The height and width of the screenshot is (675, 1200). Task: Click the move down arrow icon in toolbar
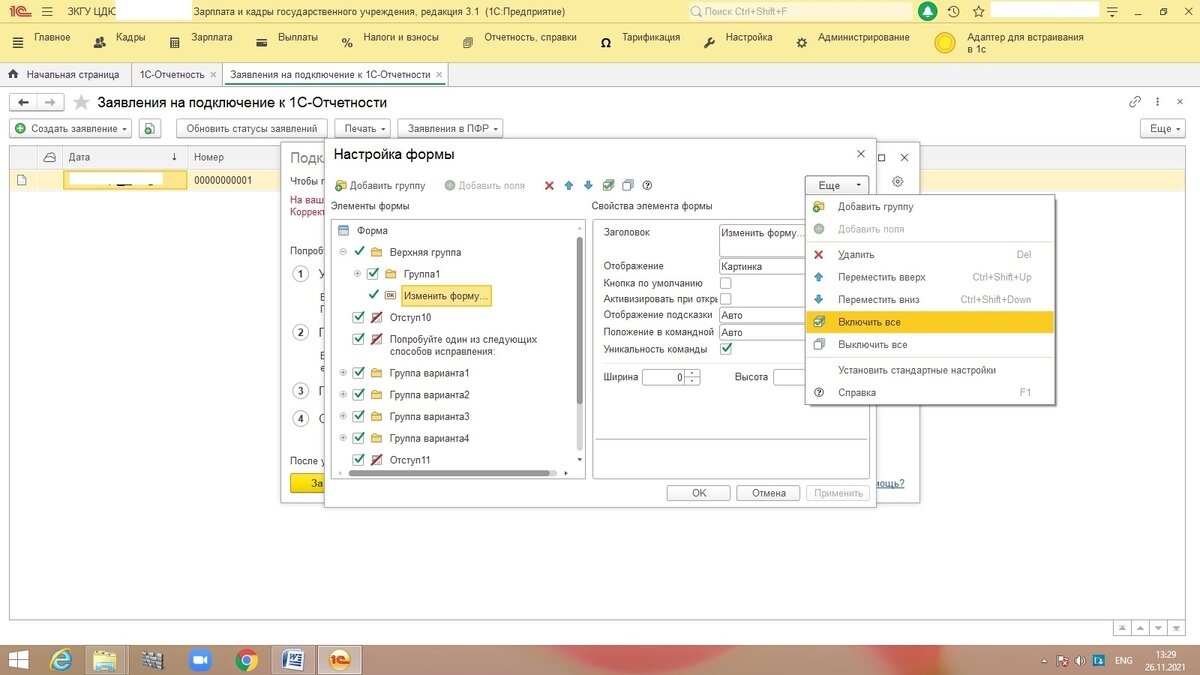[588, 185]
